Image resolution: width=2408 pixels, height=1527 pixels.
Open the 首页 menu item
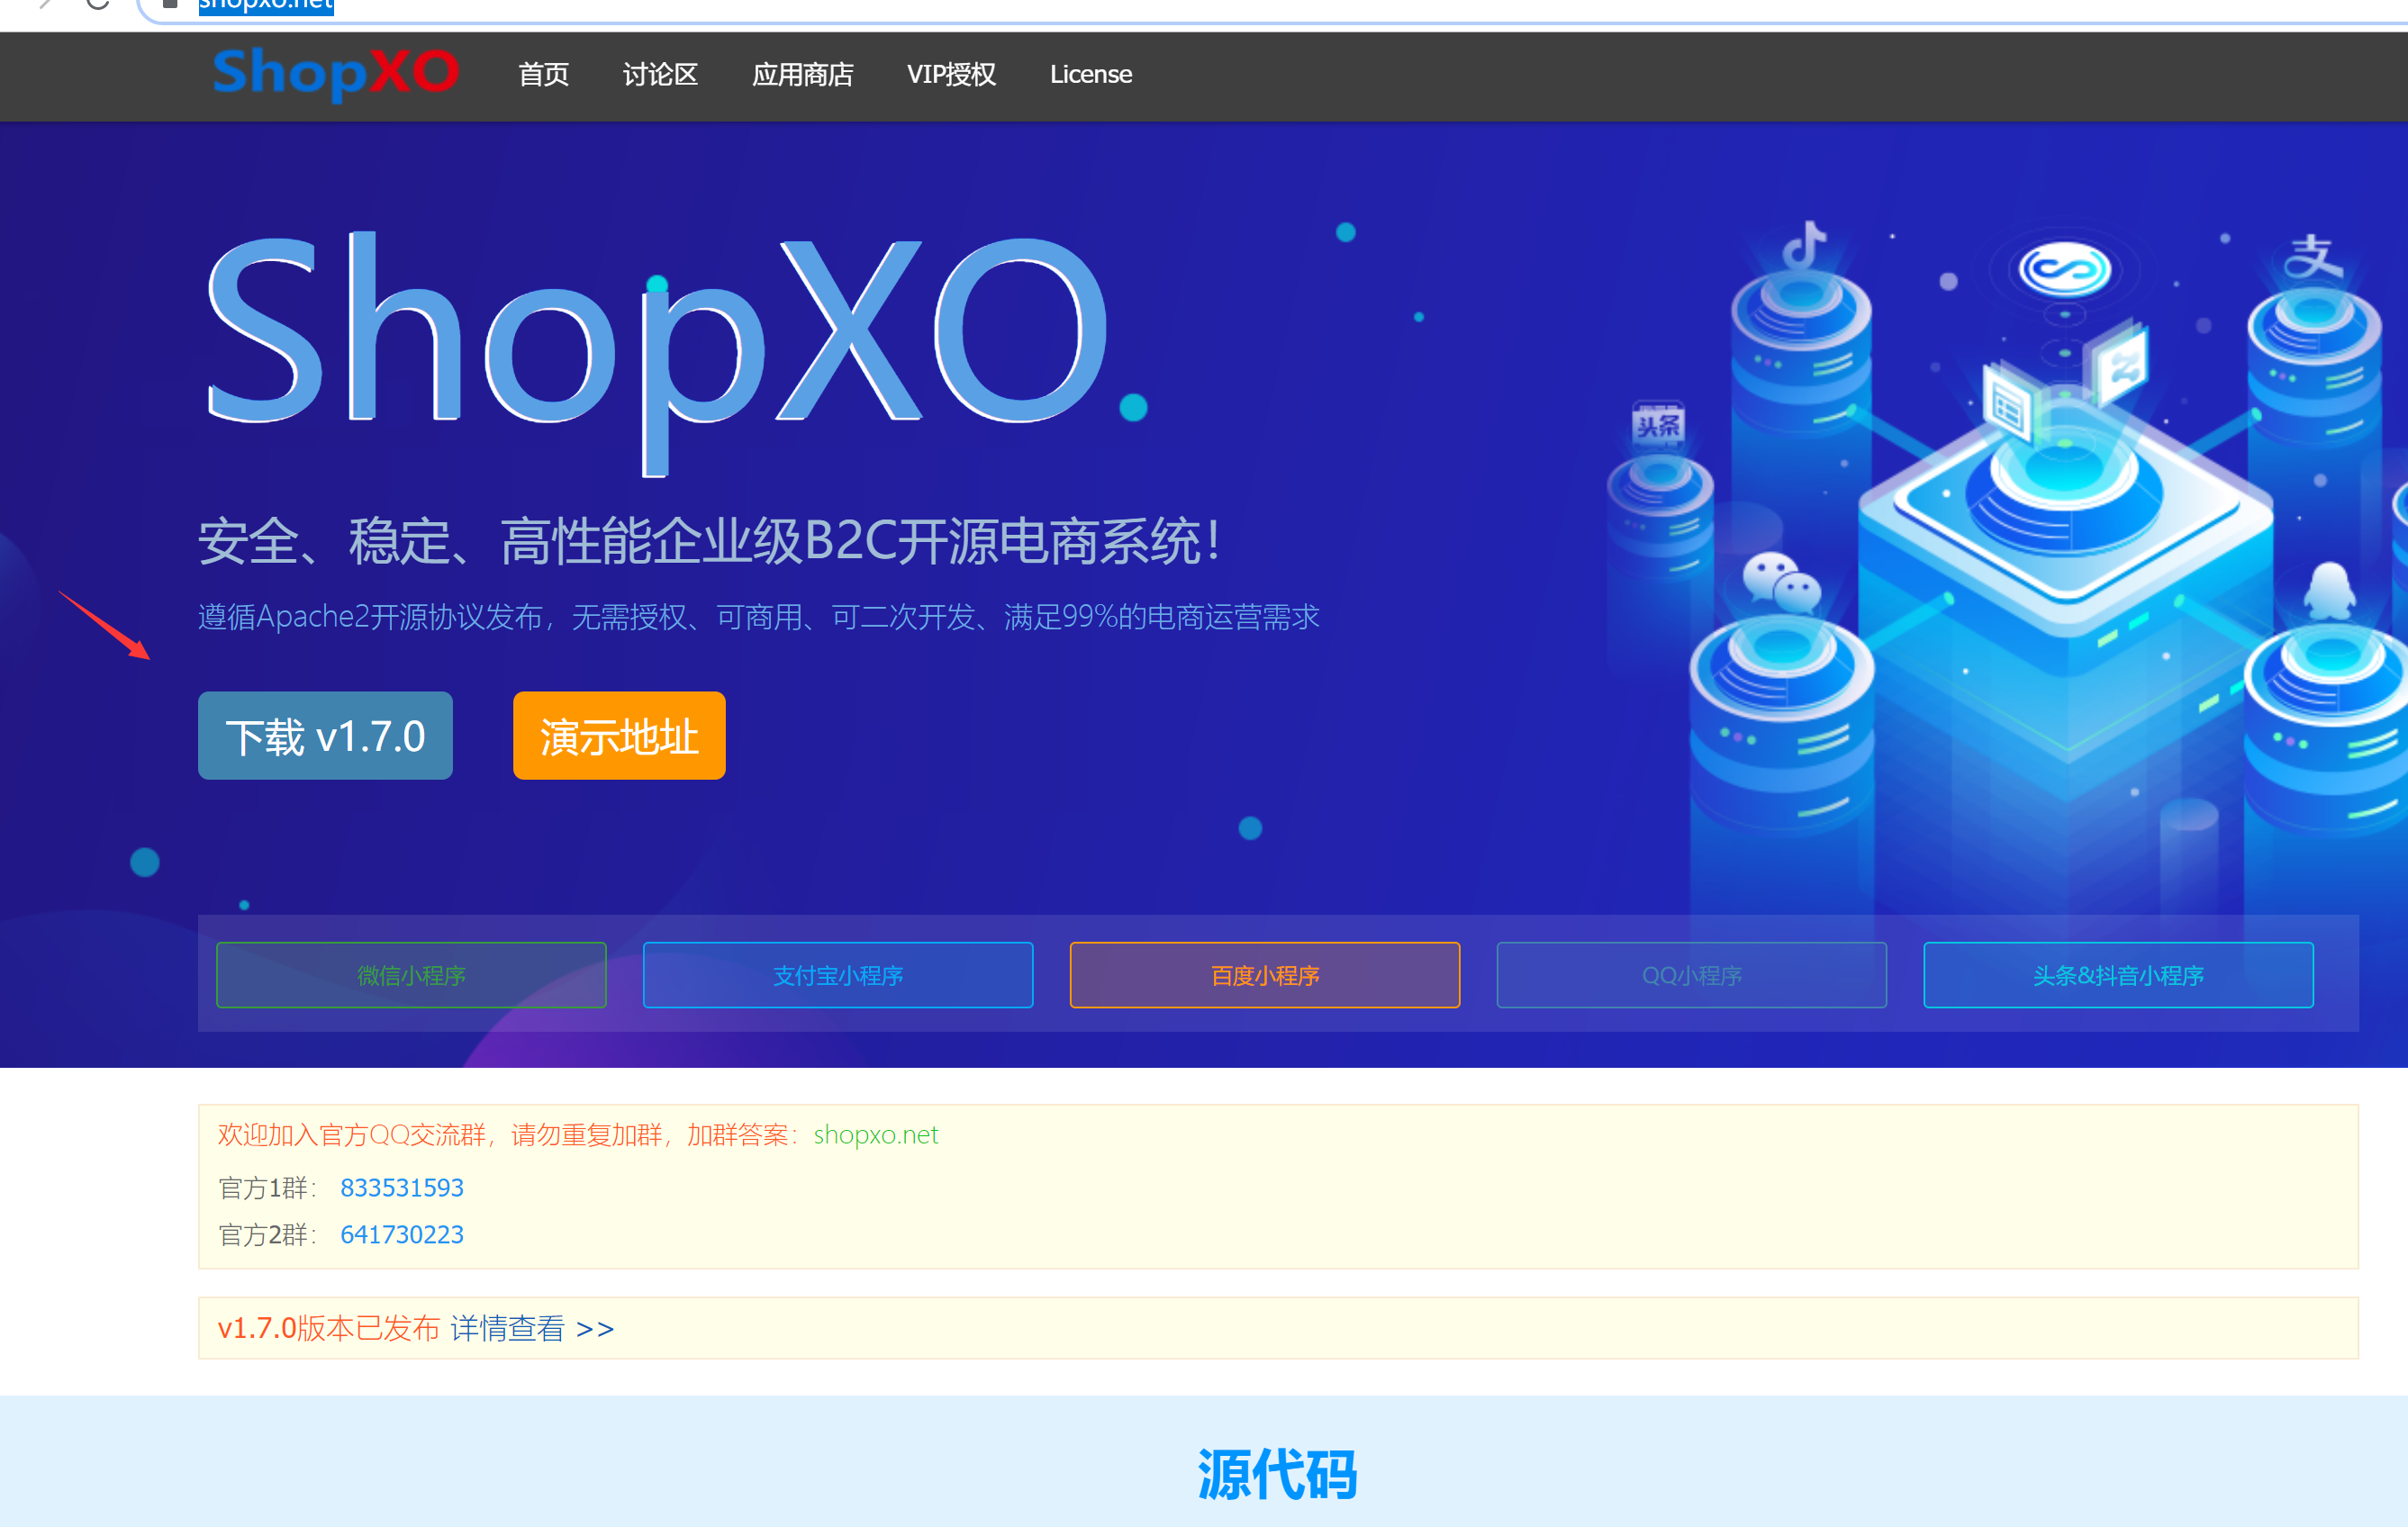542,75
